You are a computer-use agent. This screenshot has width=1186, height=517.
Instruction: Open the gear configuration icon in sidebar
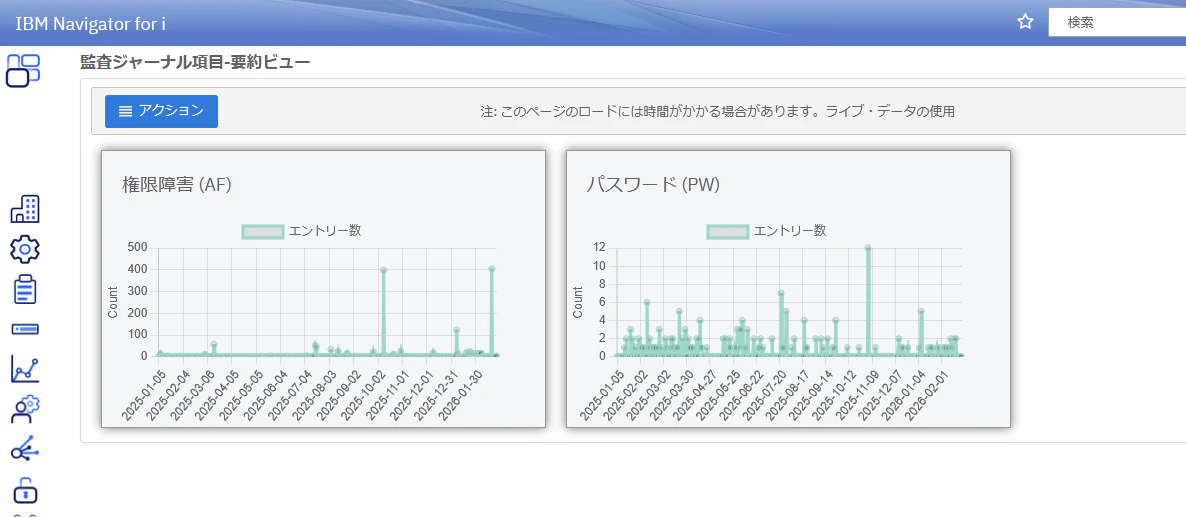pyautogui.click(x=25, y=249)
